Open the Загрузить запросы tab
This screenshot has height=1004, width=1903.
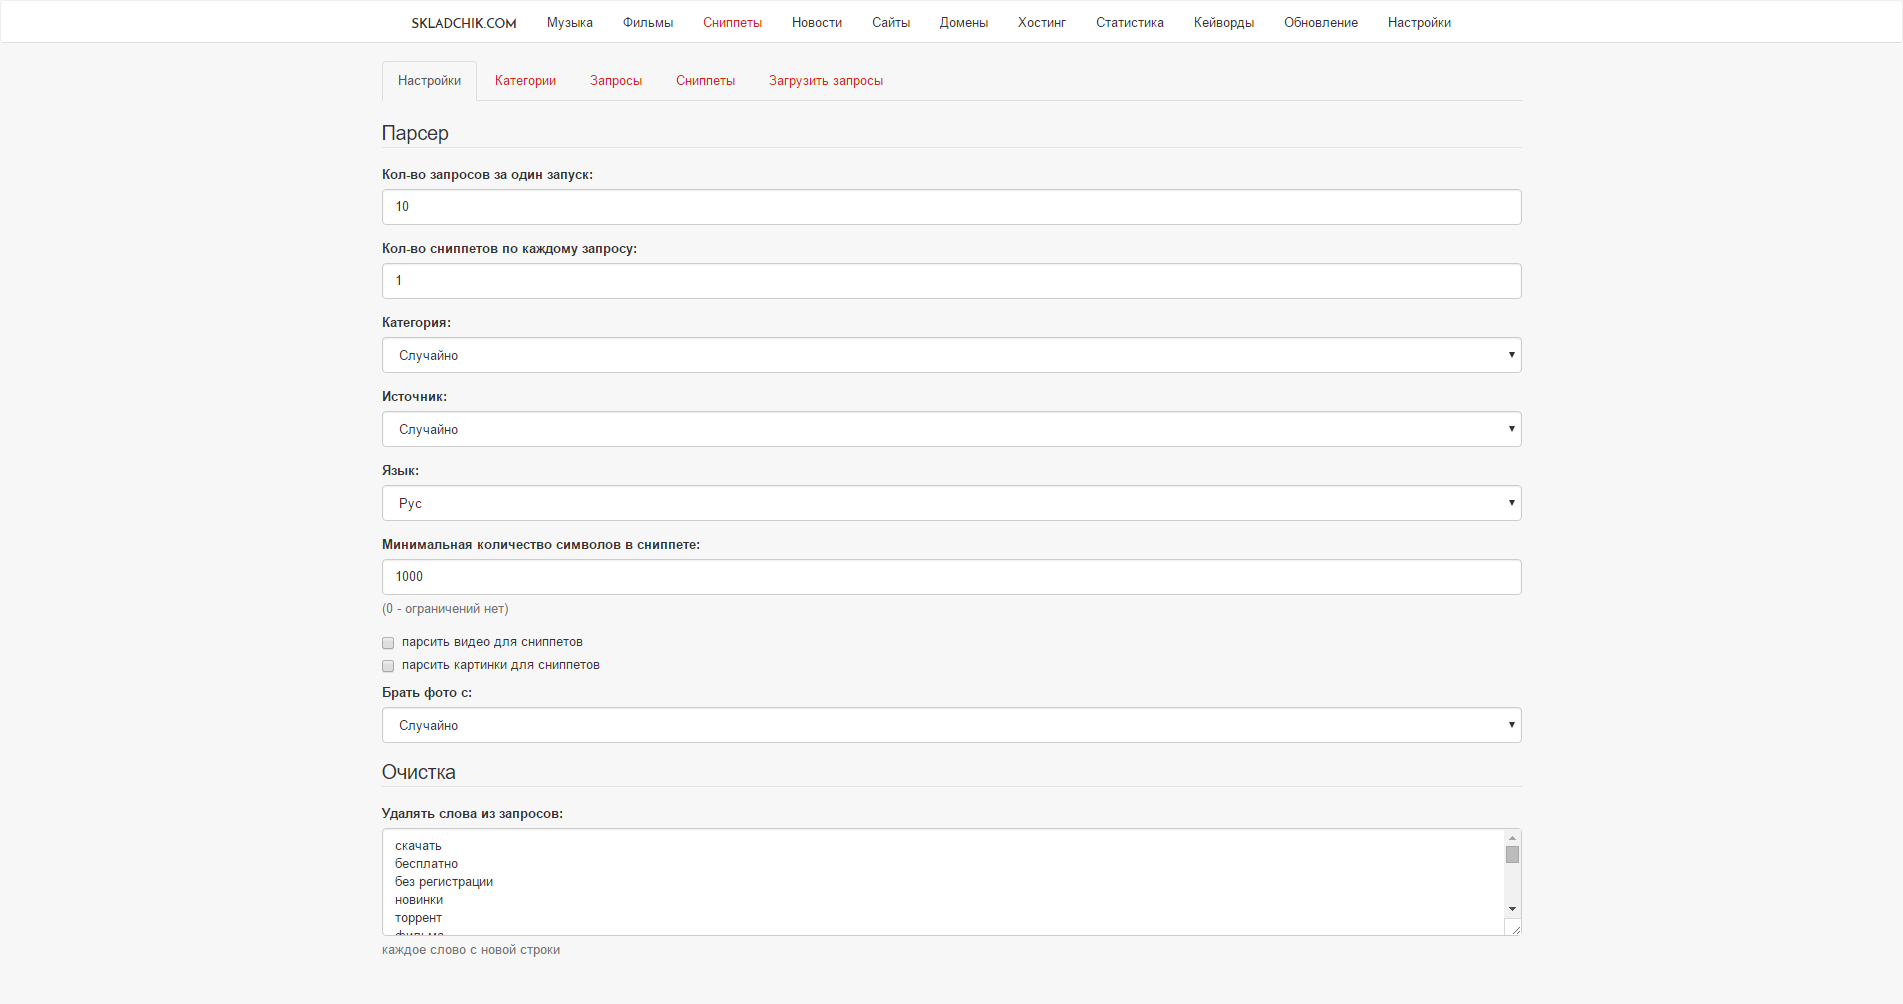coord(825,81)
